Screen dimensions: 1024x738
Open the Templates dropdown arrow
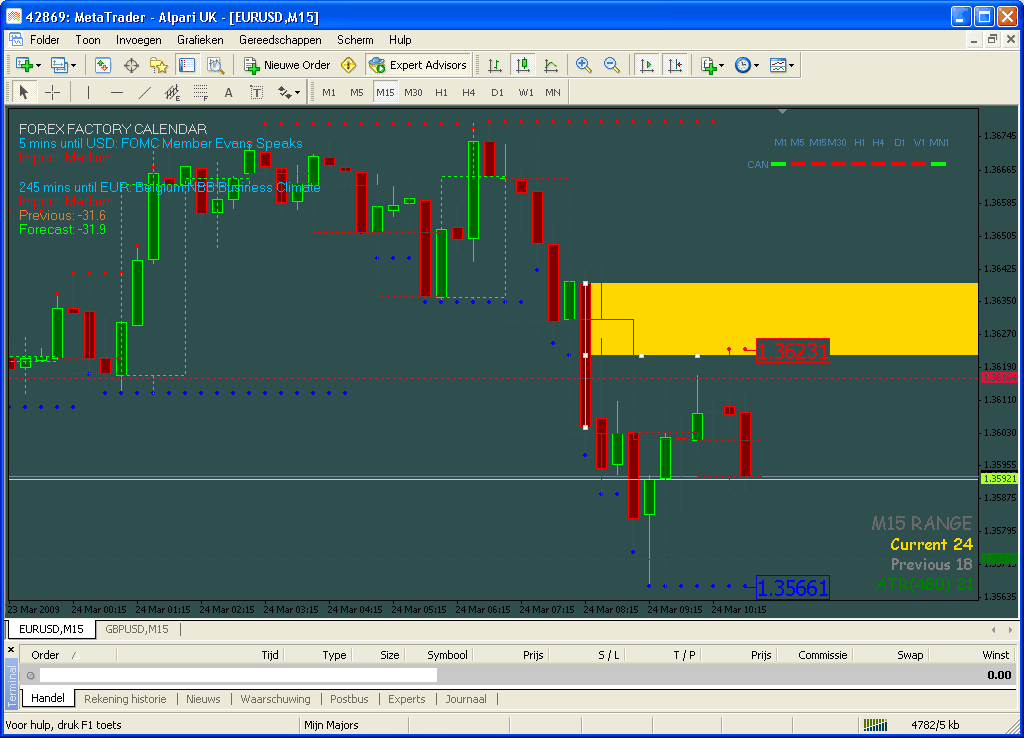tap(792, 65)
